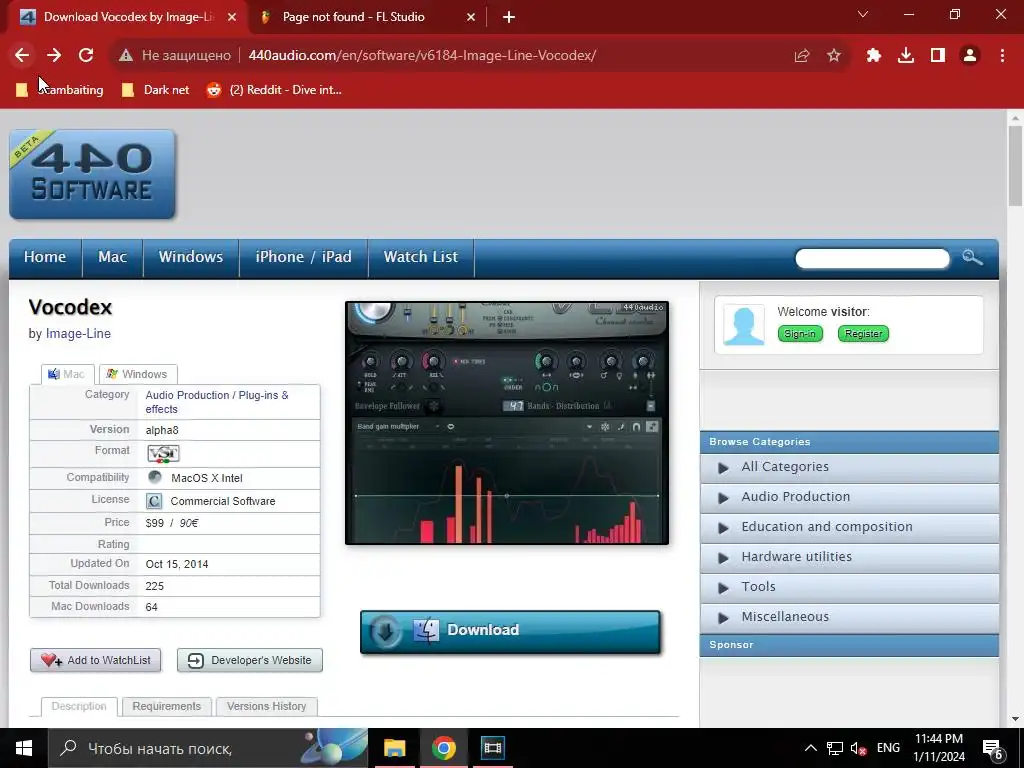1024x768 pixels.
Task: Click the tab search chevron
Action: pos(863,14)
